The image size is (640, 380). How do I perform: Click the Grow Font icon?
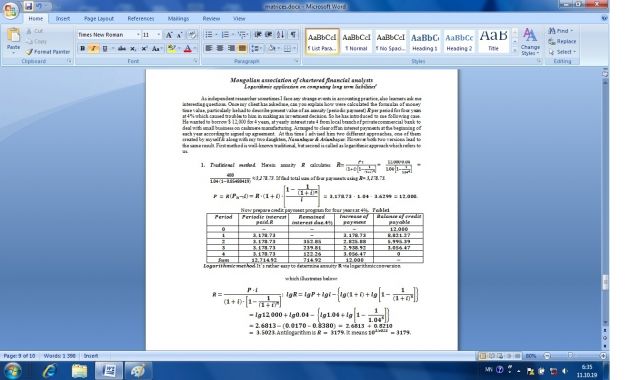[x=169, y=35]
